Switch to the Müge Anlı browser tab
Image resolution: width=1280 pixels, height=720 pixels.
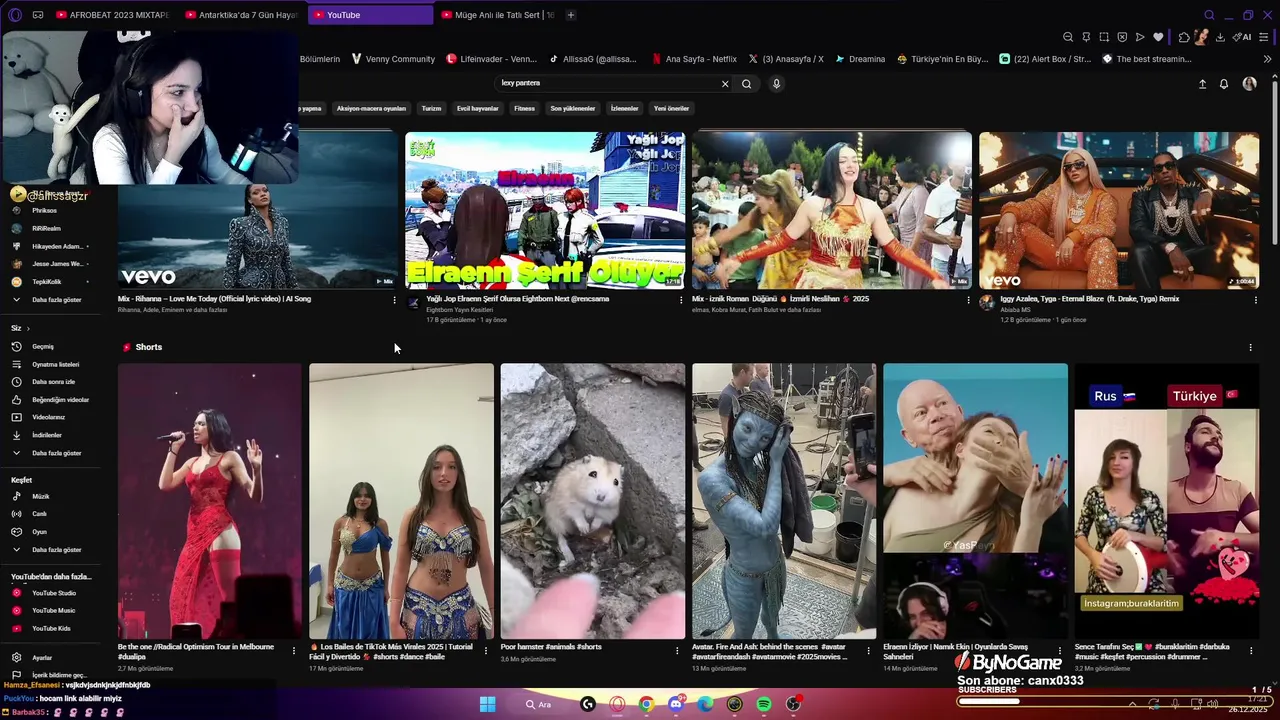click(x=498, y=15)
